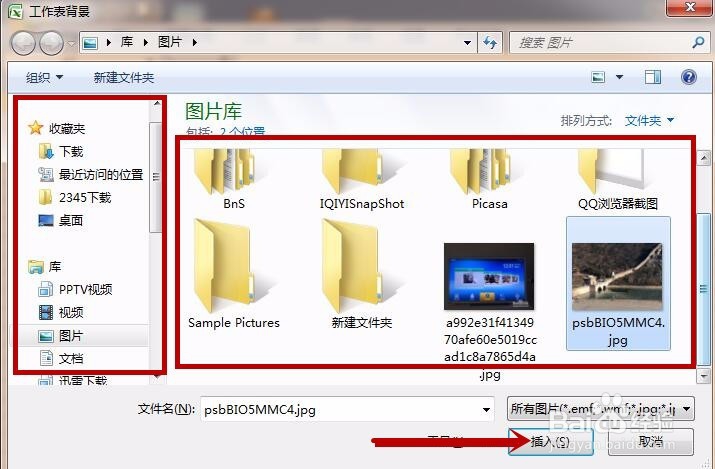Click the 下载 folder icon
Viewport: 715px width, 469px height.
46,151
